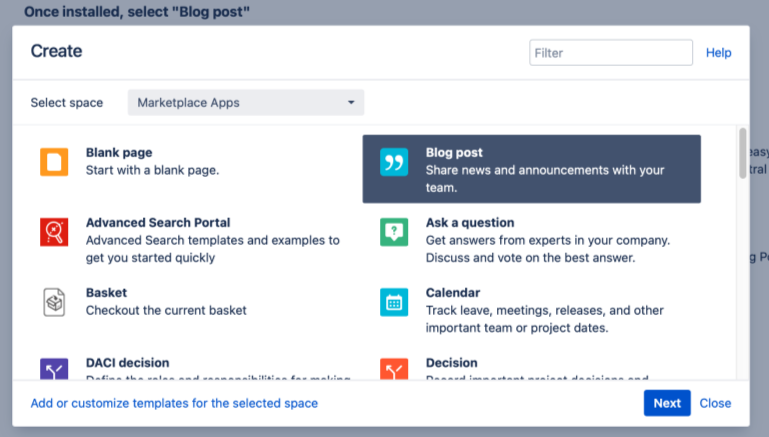Image resolution: width=769 pixels, height=437 pixels.
Task: Choose the Blog post template title
Action: pos(454,153)
